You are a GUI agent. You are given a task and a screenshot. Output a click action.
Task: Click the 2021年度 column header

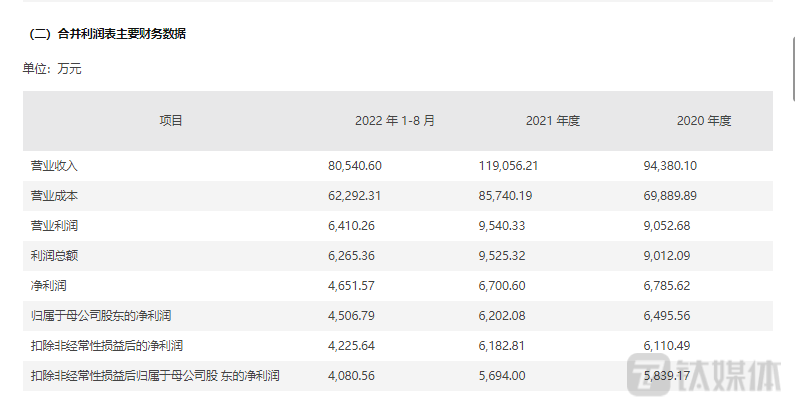(x=552, y=121)
